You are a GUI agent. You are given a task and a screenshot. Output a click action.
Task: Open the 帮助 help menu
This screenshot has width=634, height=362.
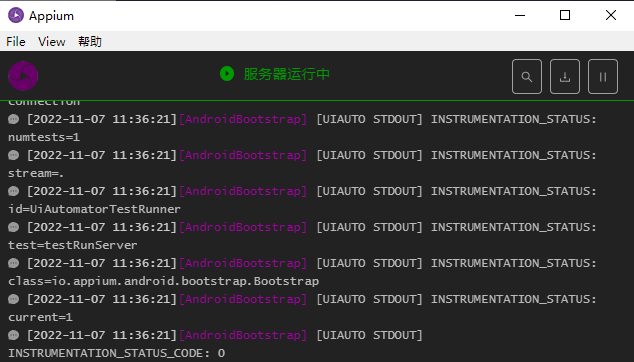[x=90, y=41]
